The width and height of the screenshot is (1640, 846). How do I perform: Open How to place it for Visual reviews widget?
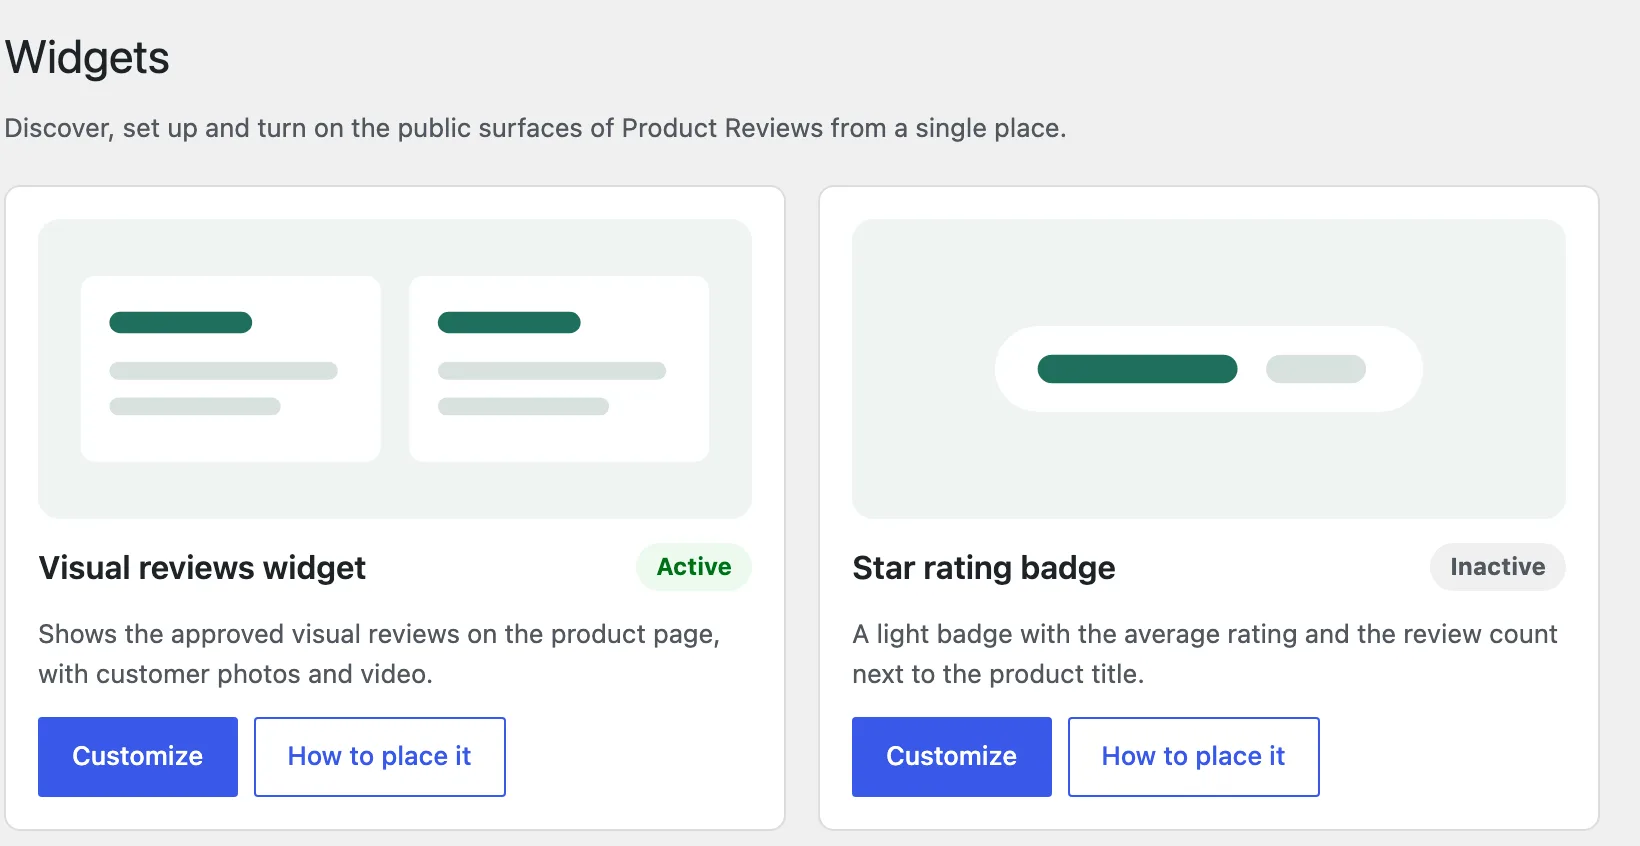(380, 757)
